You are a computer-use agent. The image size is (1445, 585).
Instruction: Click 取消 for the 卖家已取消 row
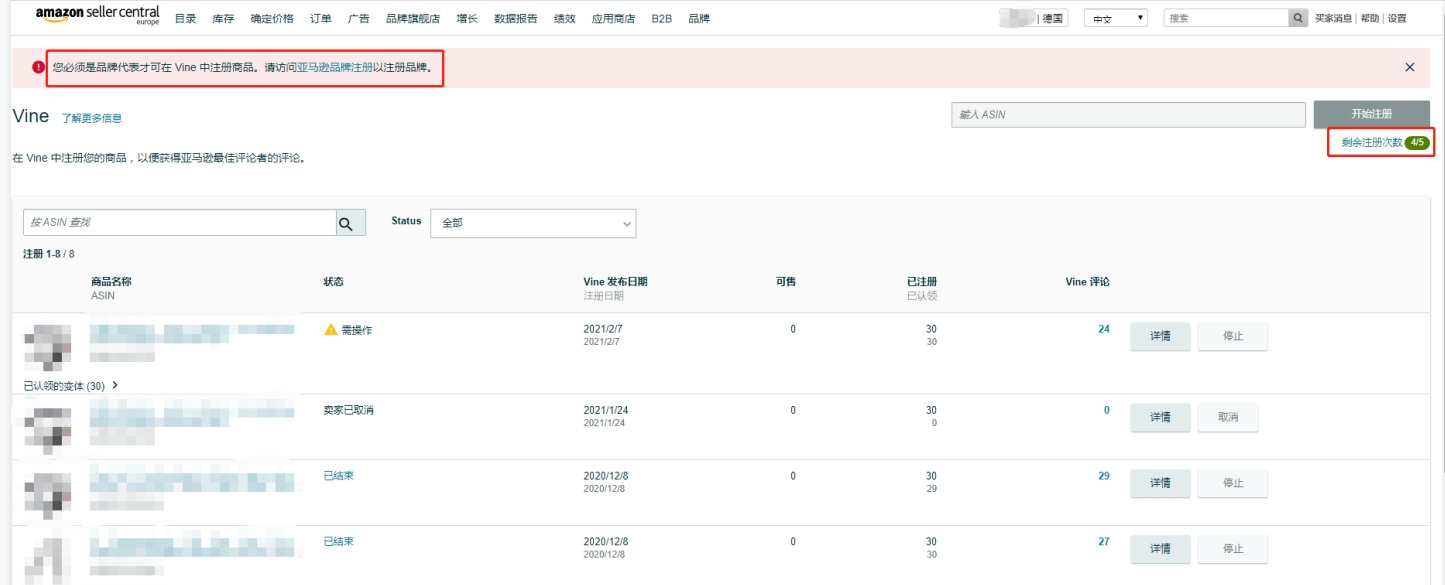coord(1228,417)
